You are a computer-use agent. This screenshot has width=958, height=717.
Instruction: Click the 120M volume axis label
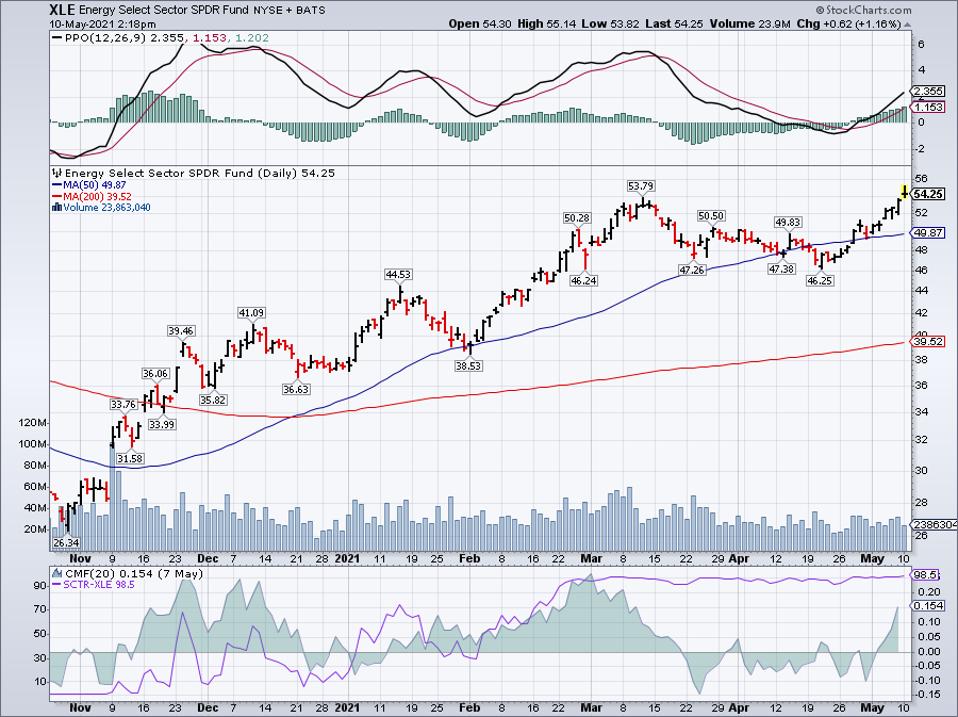tap(34, 423)
